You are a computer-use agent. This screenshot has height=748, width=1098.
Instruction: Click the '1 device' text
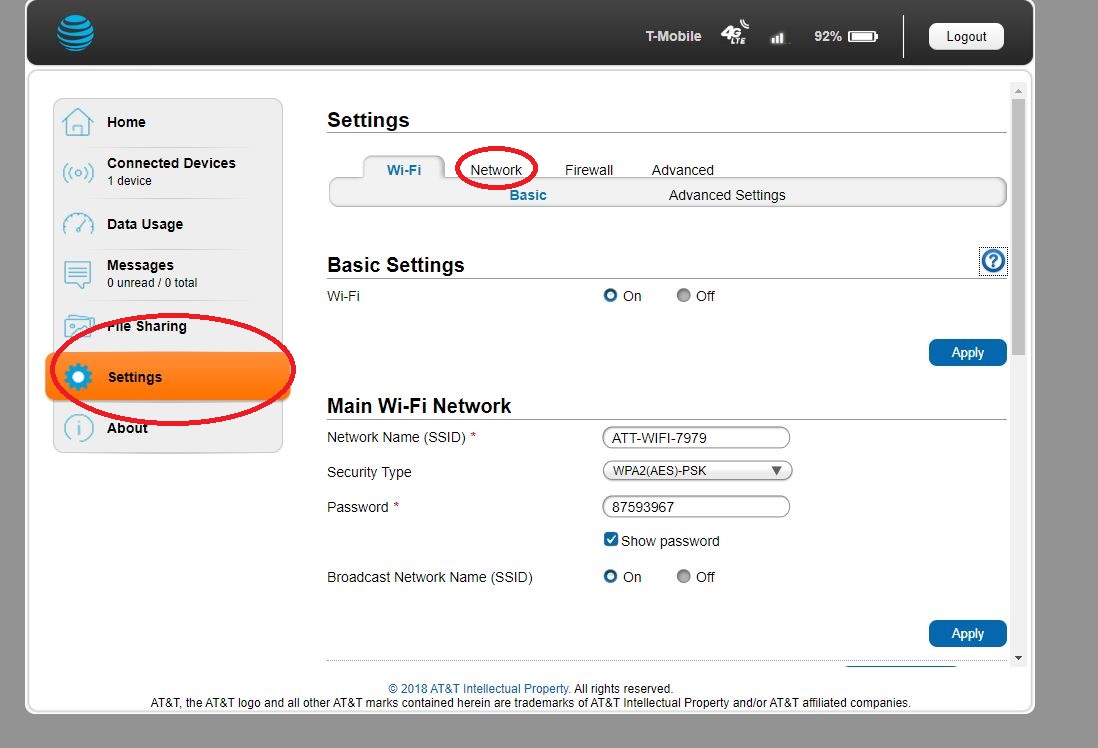(x=130, y=181)
